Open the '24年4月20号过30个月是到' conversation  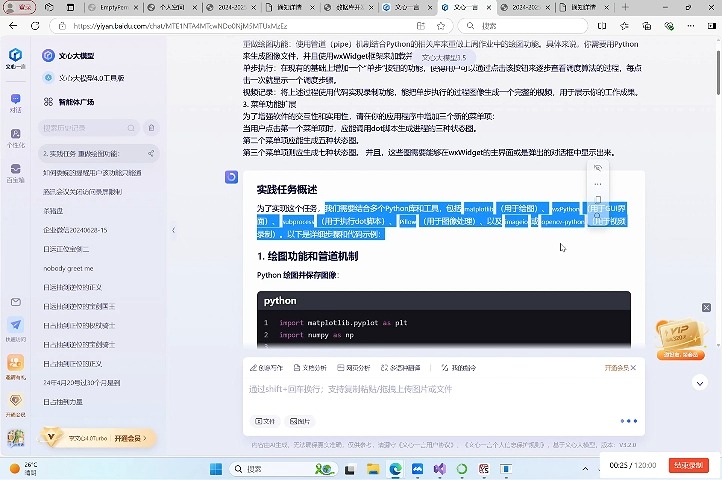[x=82, y=383]
